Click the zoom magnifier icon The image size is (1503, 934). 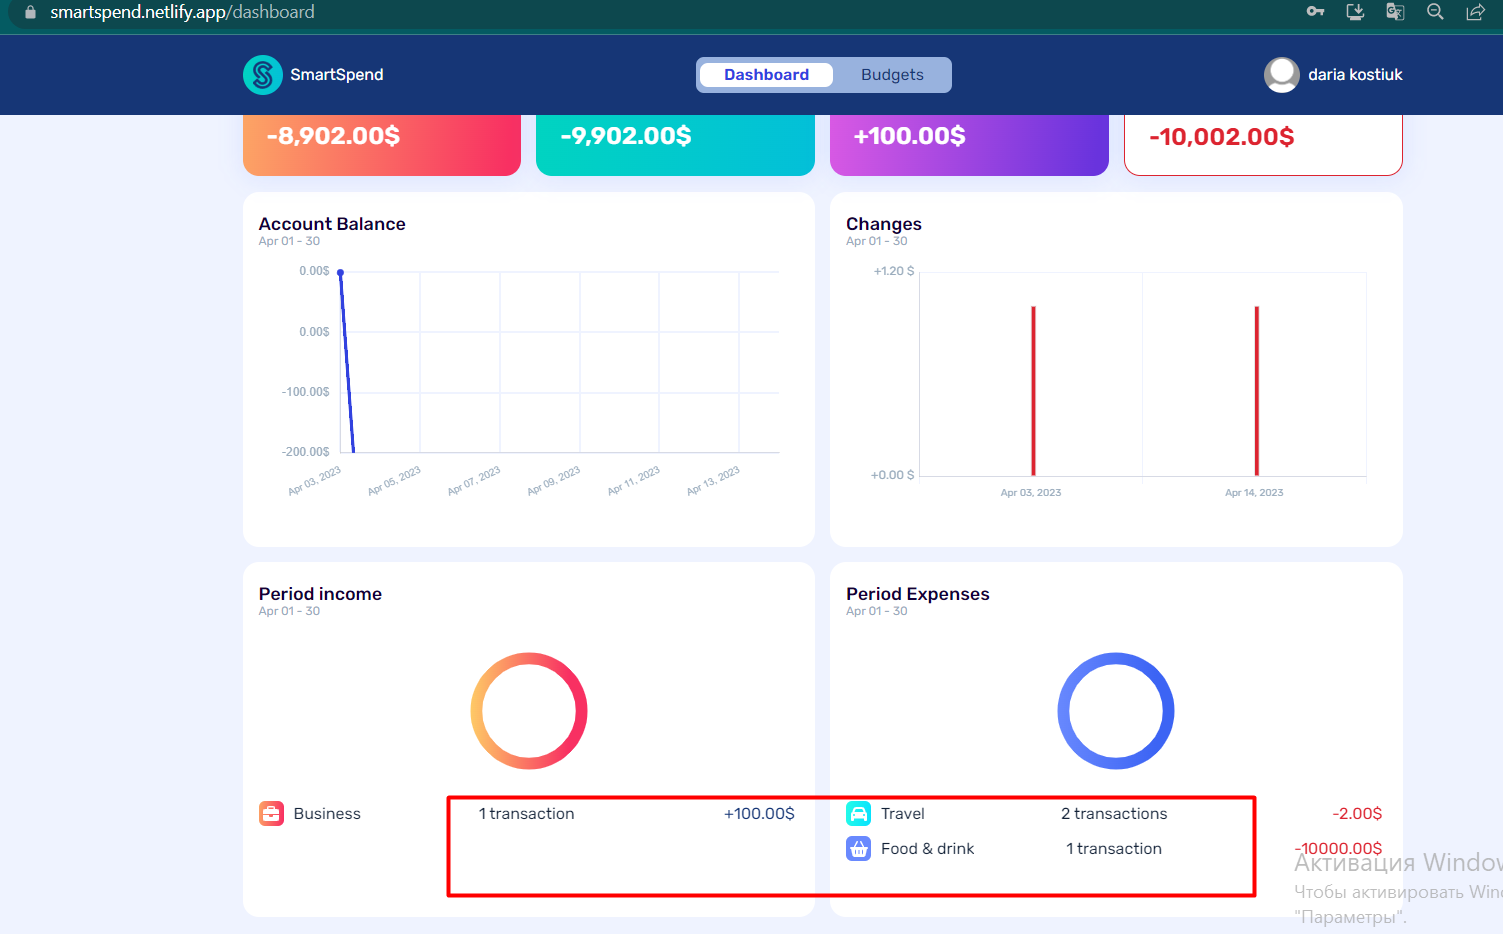tap(1435, 12)
